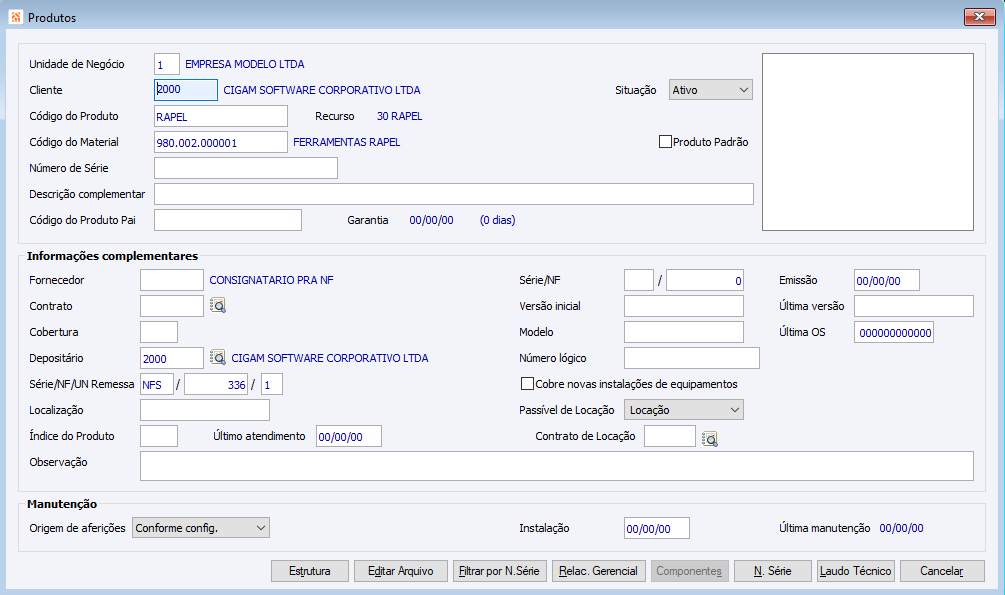Click the FERRAMENTAS RAPEL text
Image resolution: width=1005 pixels, height=595 pixels.
click(x=347, y=142)
